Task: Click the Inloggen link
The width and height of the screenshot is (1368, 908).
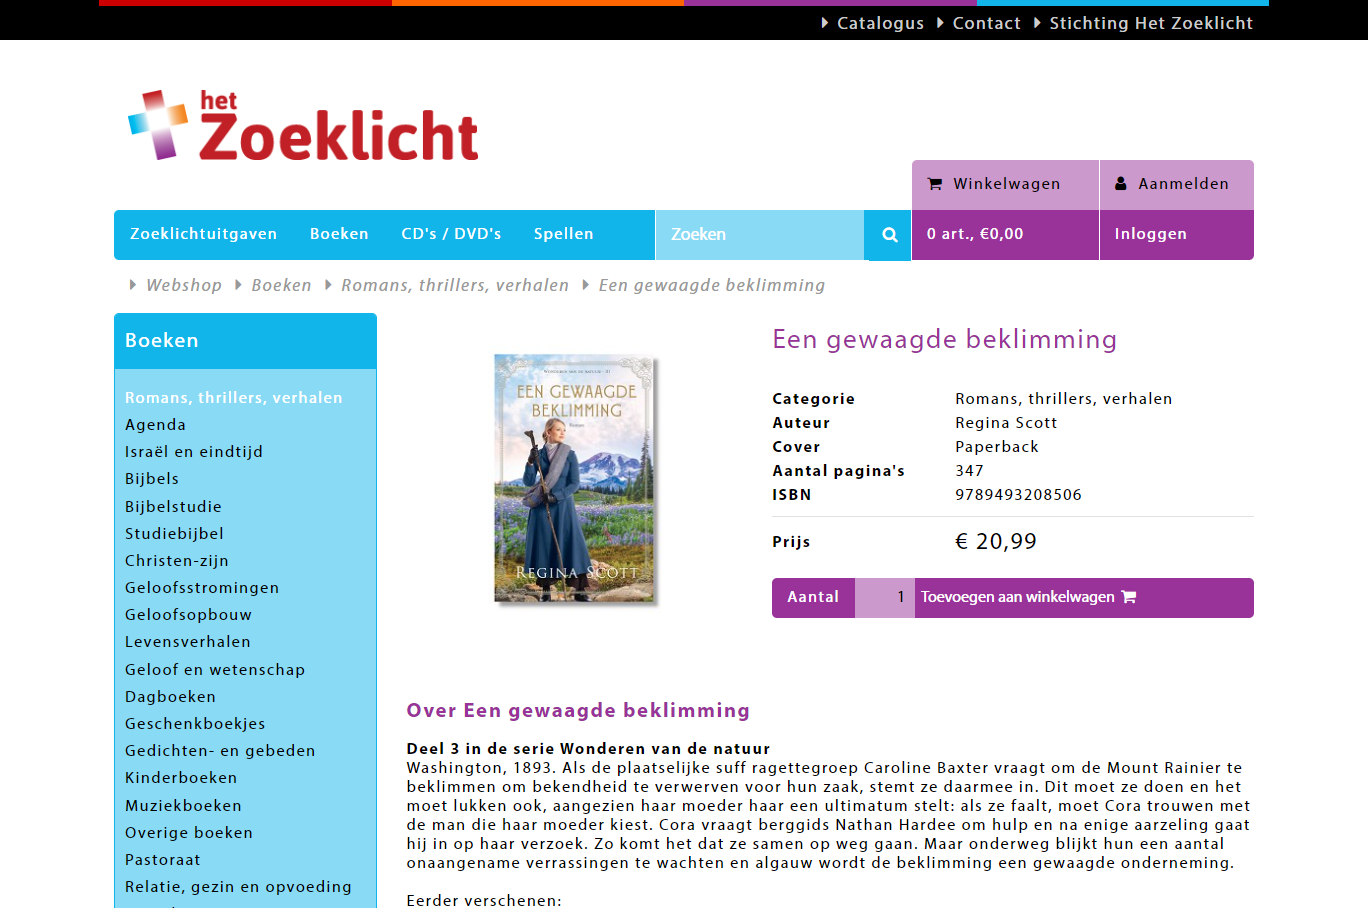Action: tap(1150, 234)
